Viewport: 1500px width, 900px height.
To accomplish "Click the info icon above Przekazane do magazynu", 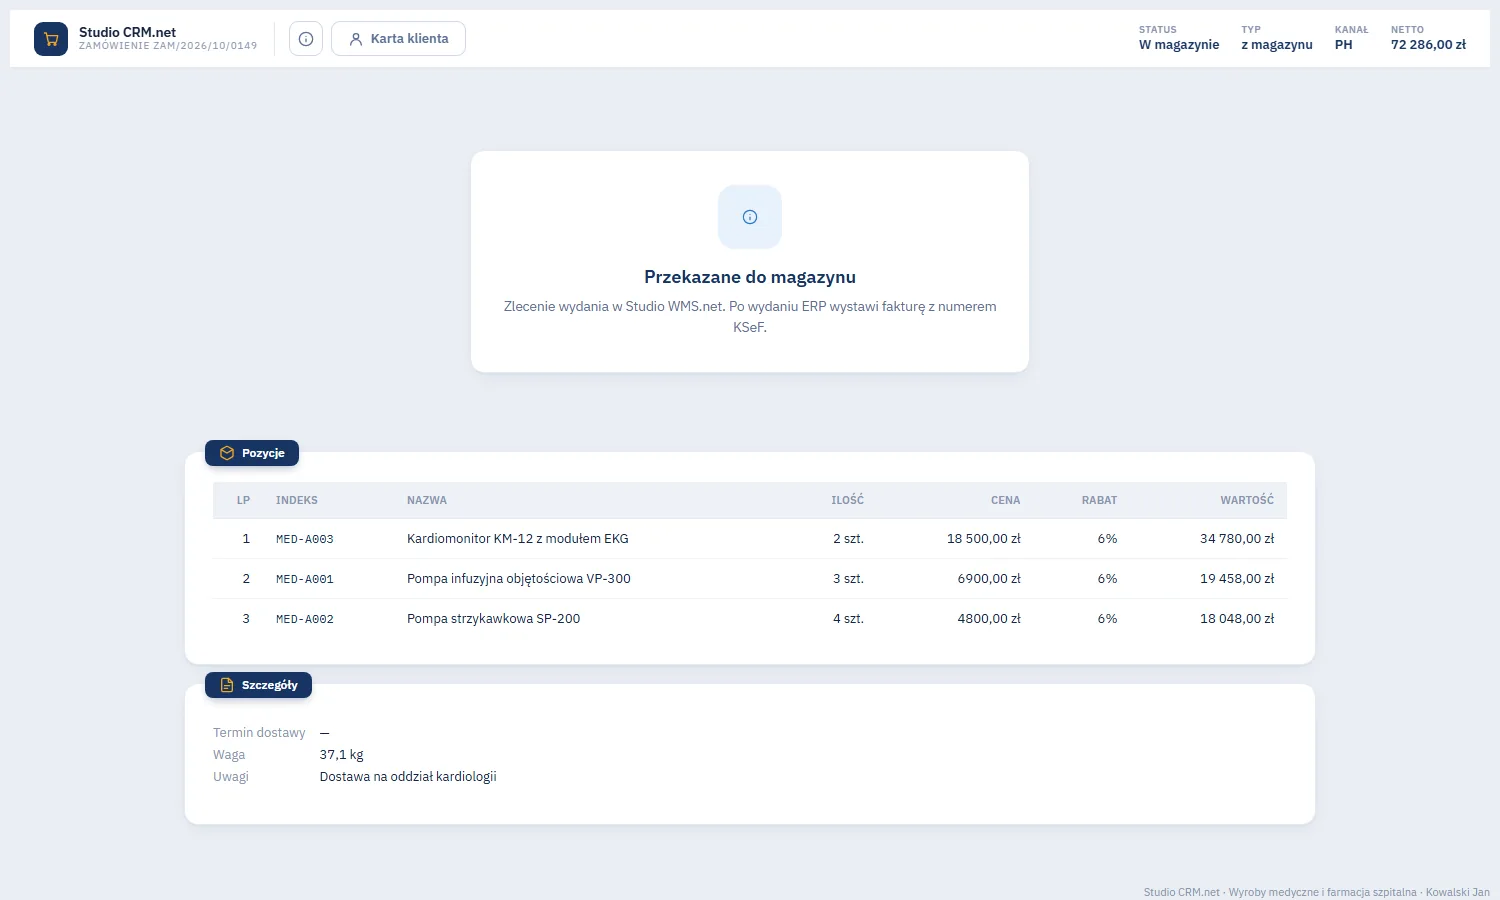I will pos(750,217).
